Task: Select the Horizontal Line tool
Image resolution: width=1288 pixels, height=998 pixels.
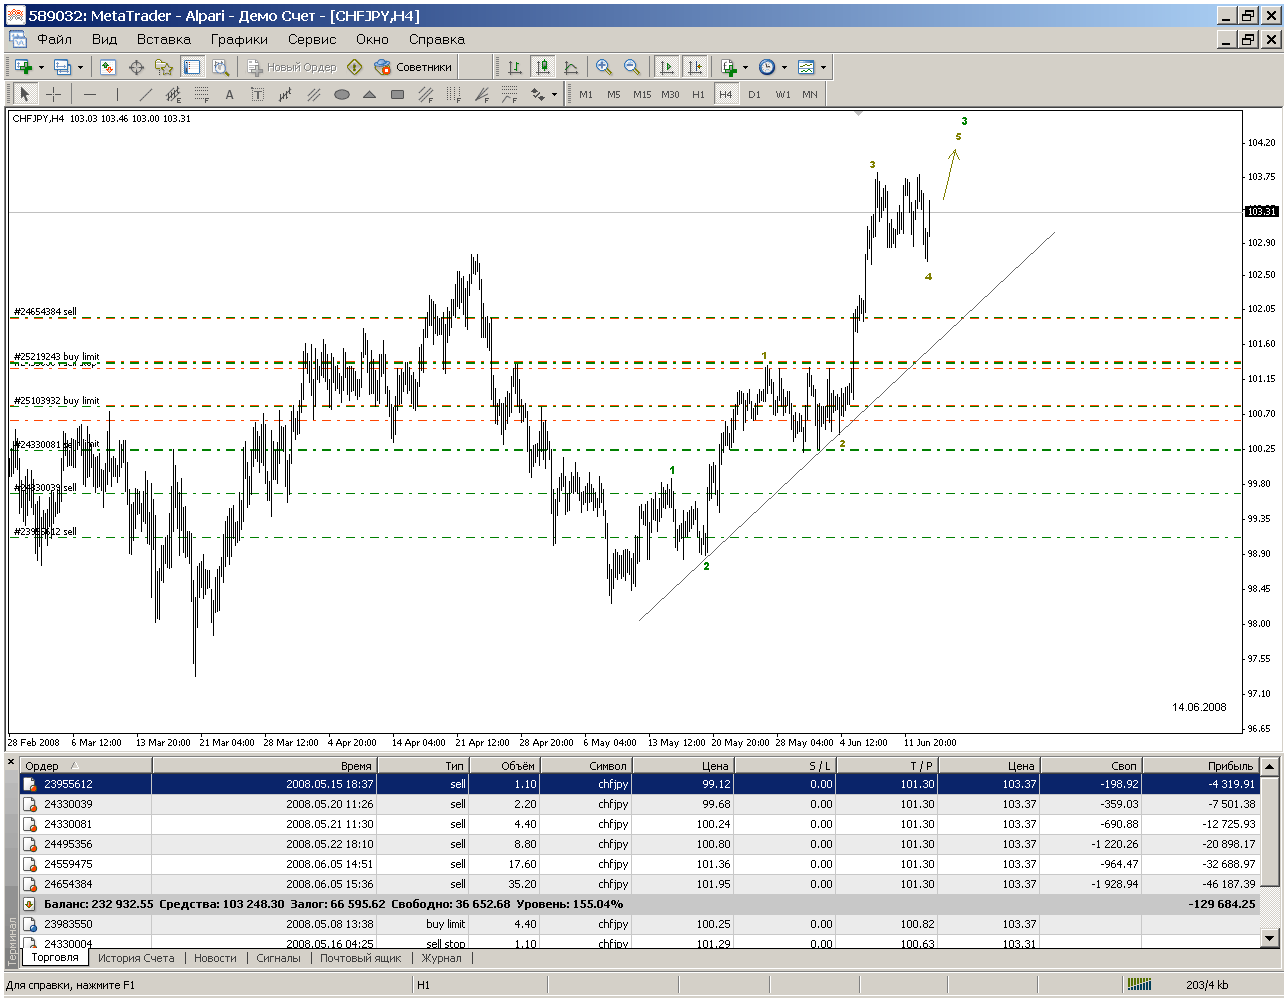Action: pos(90,94)
